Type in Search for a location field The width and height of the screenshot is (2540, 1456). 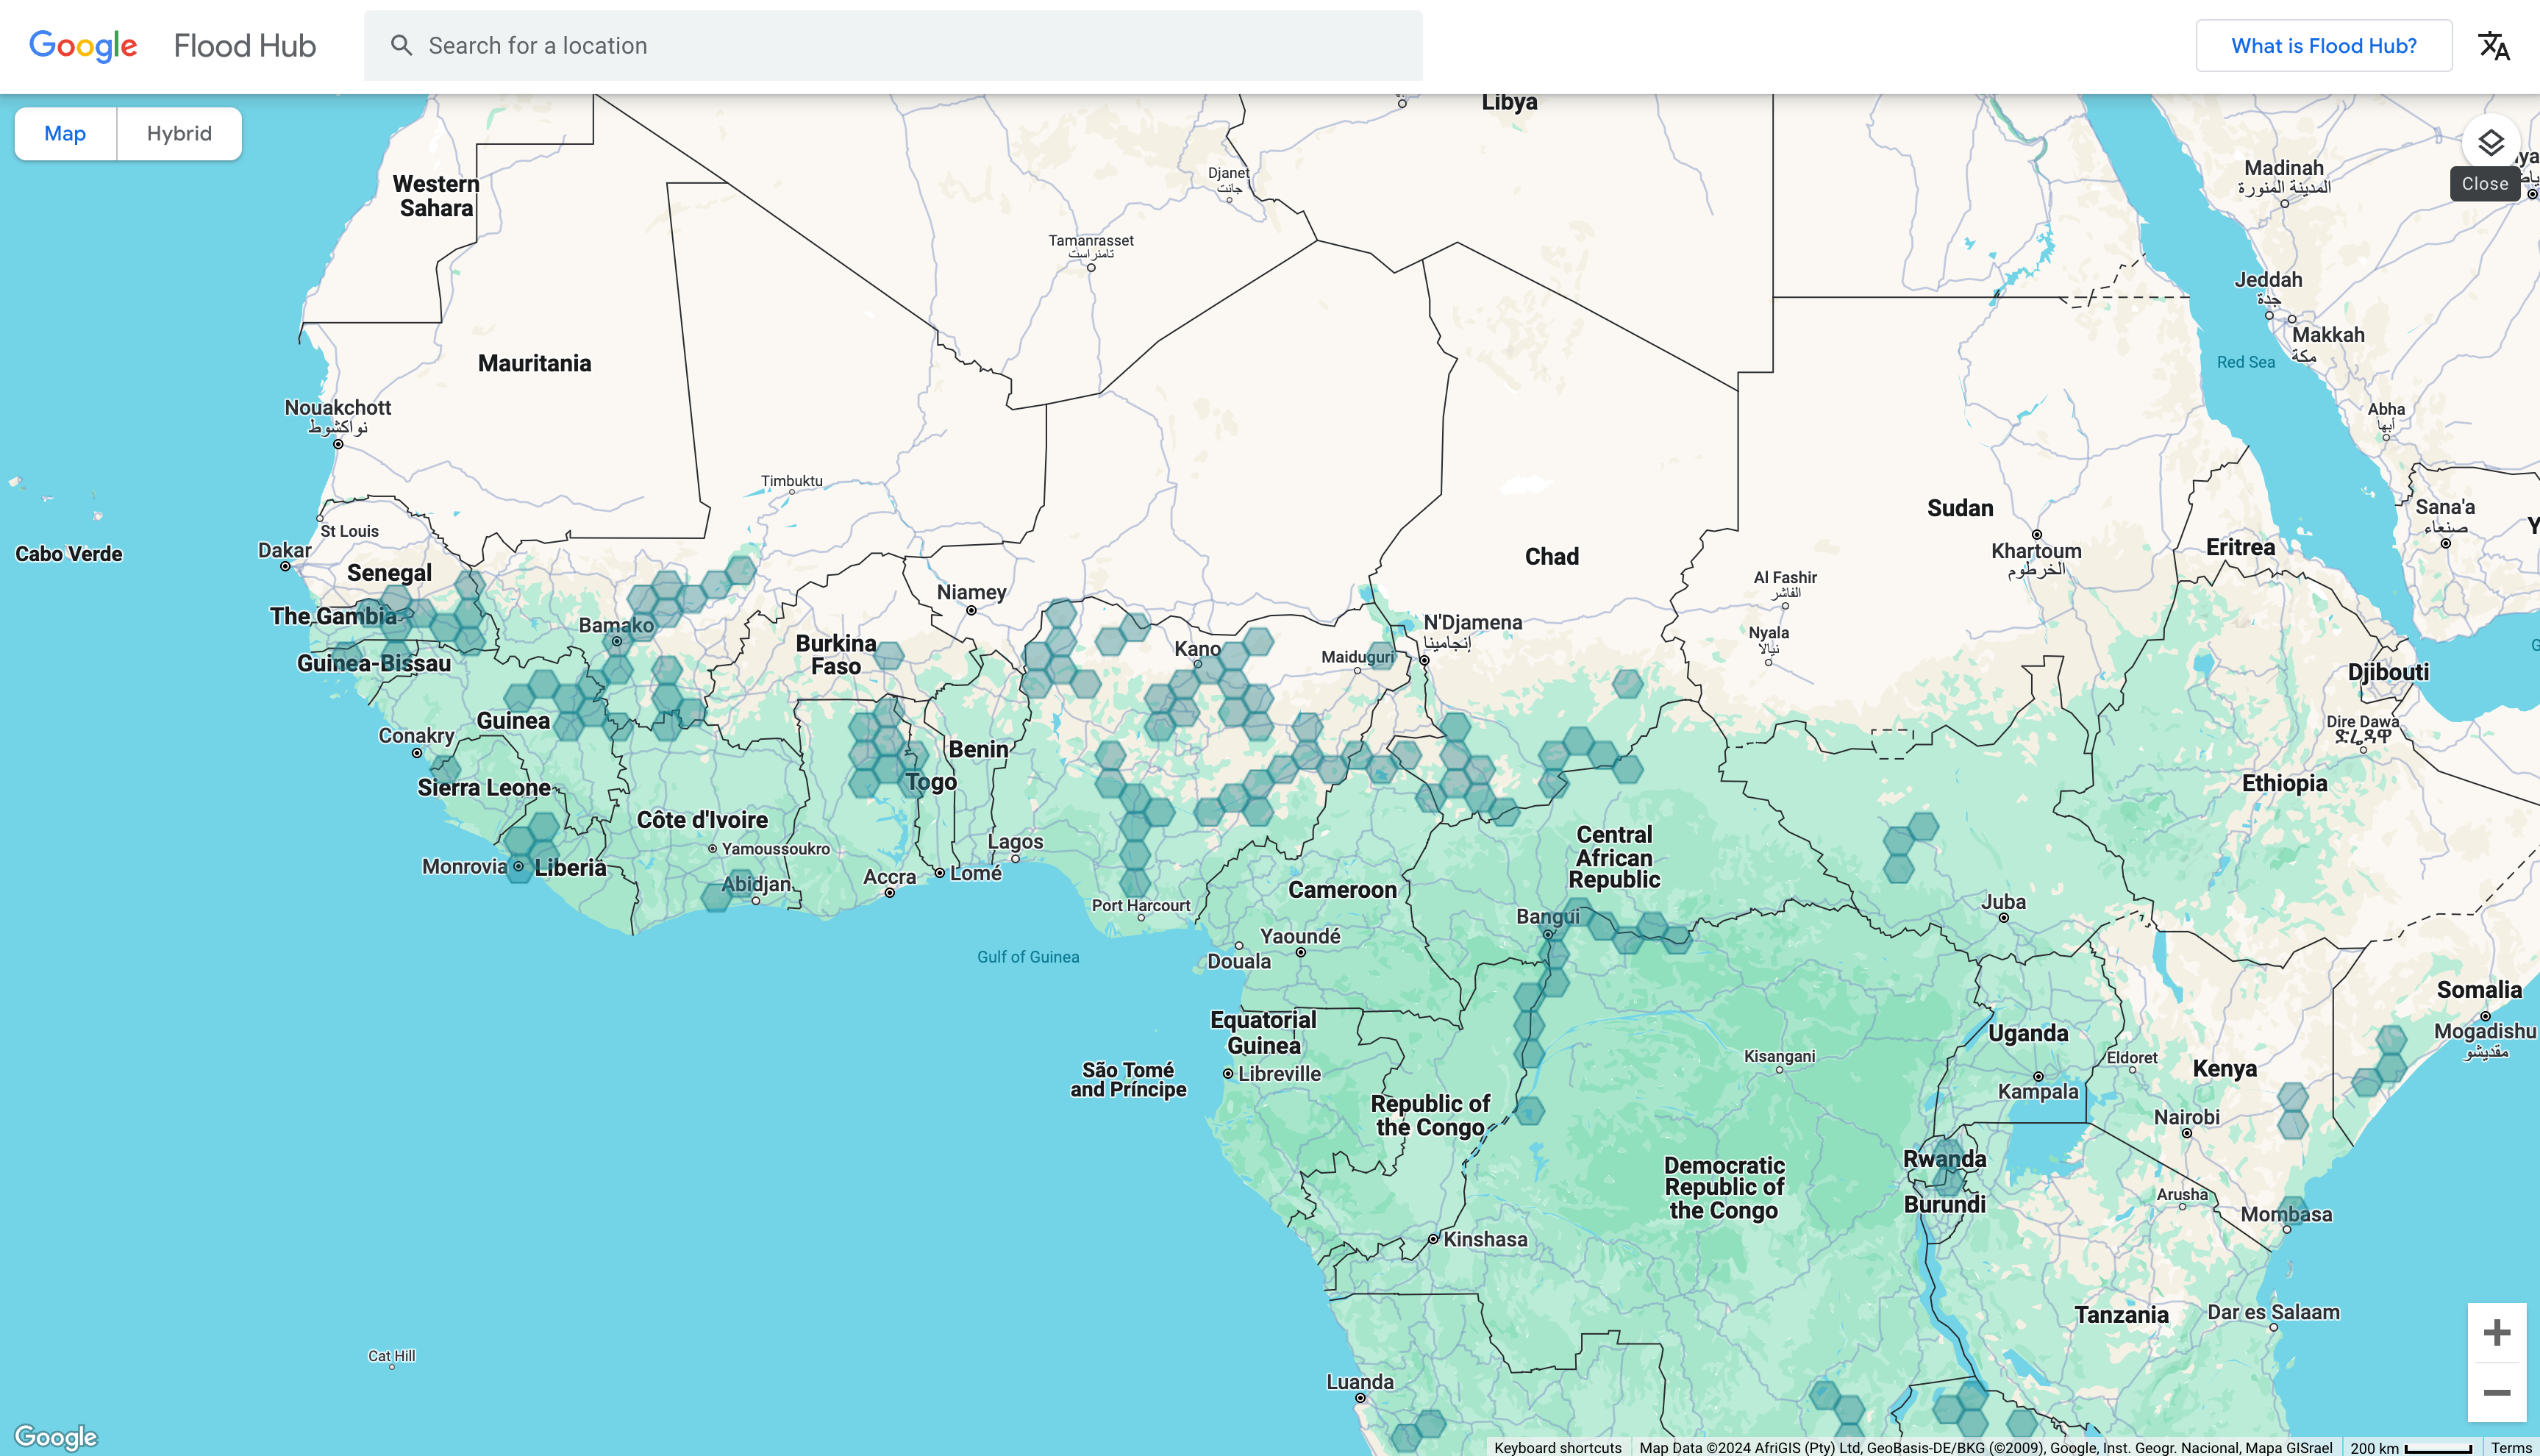pyautogui.click(x=900, y=46)
